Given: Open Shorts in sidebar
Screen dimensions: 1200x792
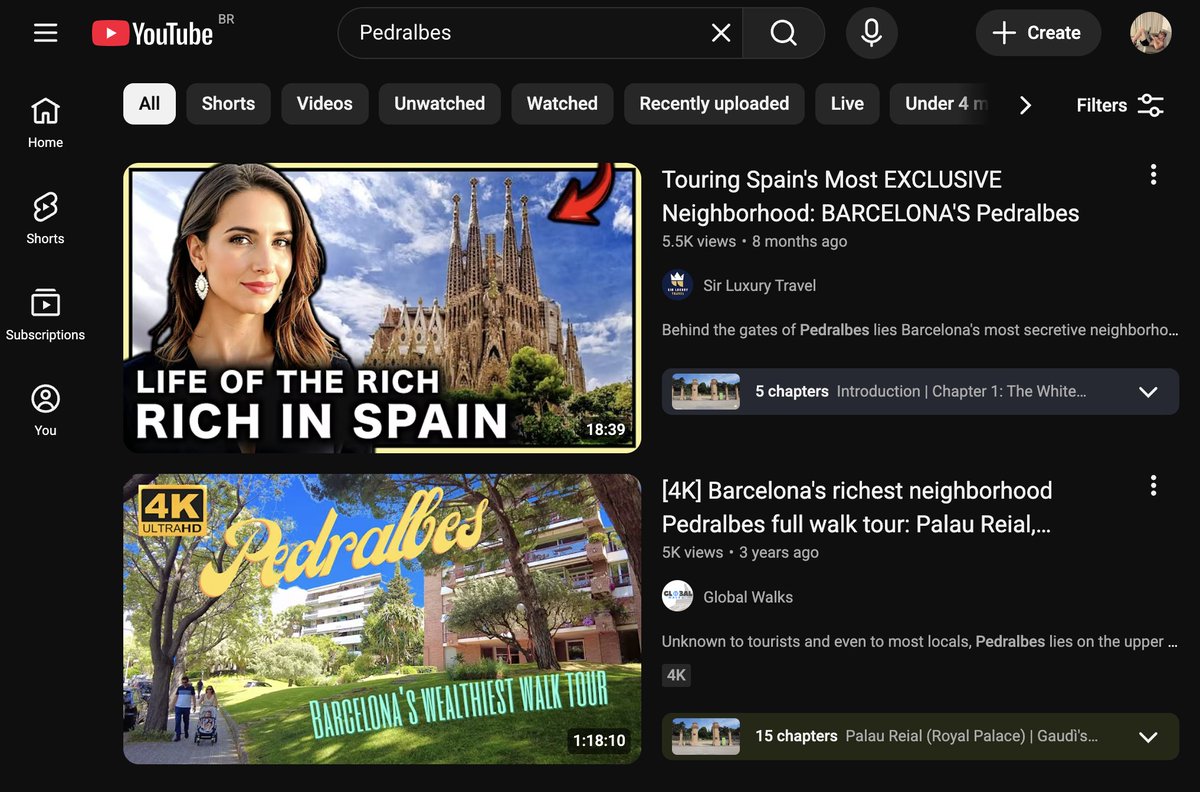Looking at the screenshot, I should [x=45, y=218].
